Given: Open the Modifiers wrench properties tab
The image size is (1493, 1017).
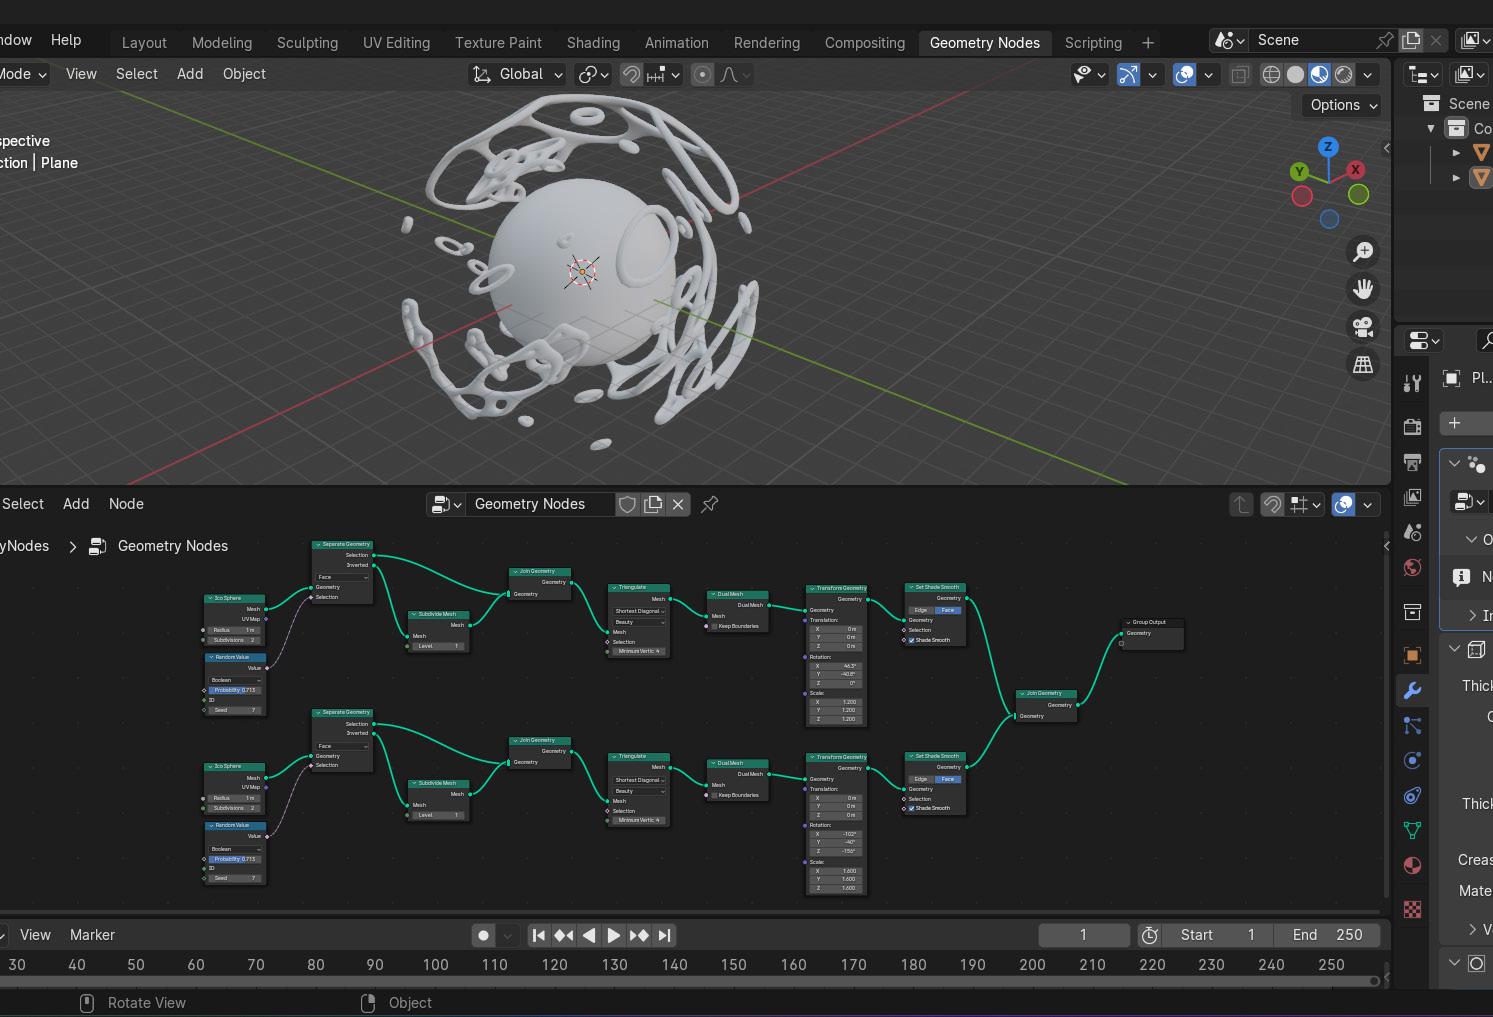Looking at the screenshot, I should pos(1412,690).
